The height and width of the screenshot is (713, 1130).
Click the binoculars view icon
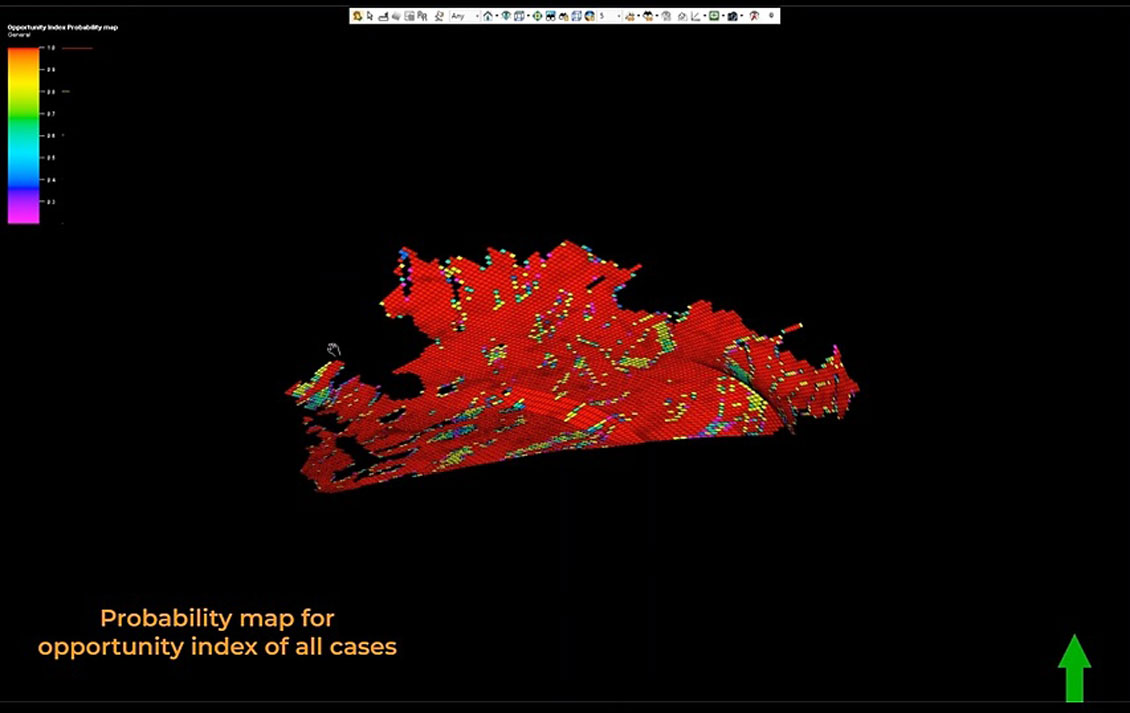click(551, 16)
